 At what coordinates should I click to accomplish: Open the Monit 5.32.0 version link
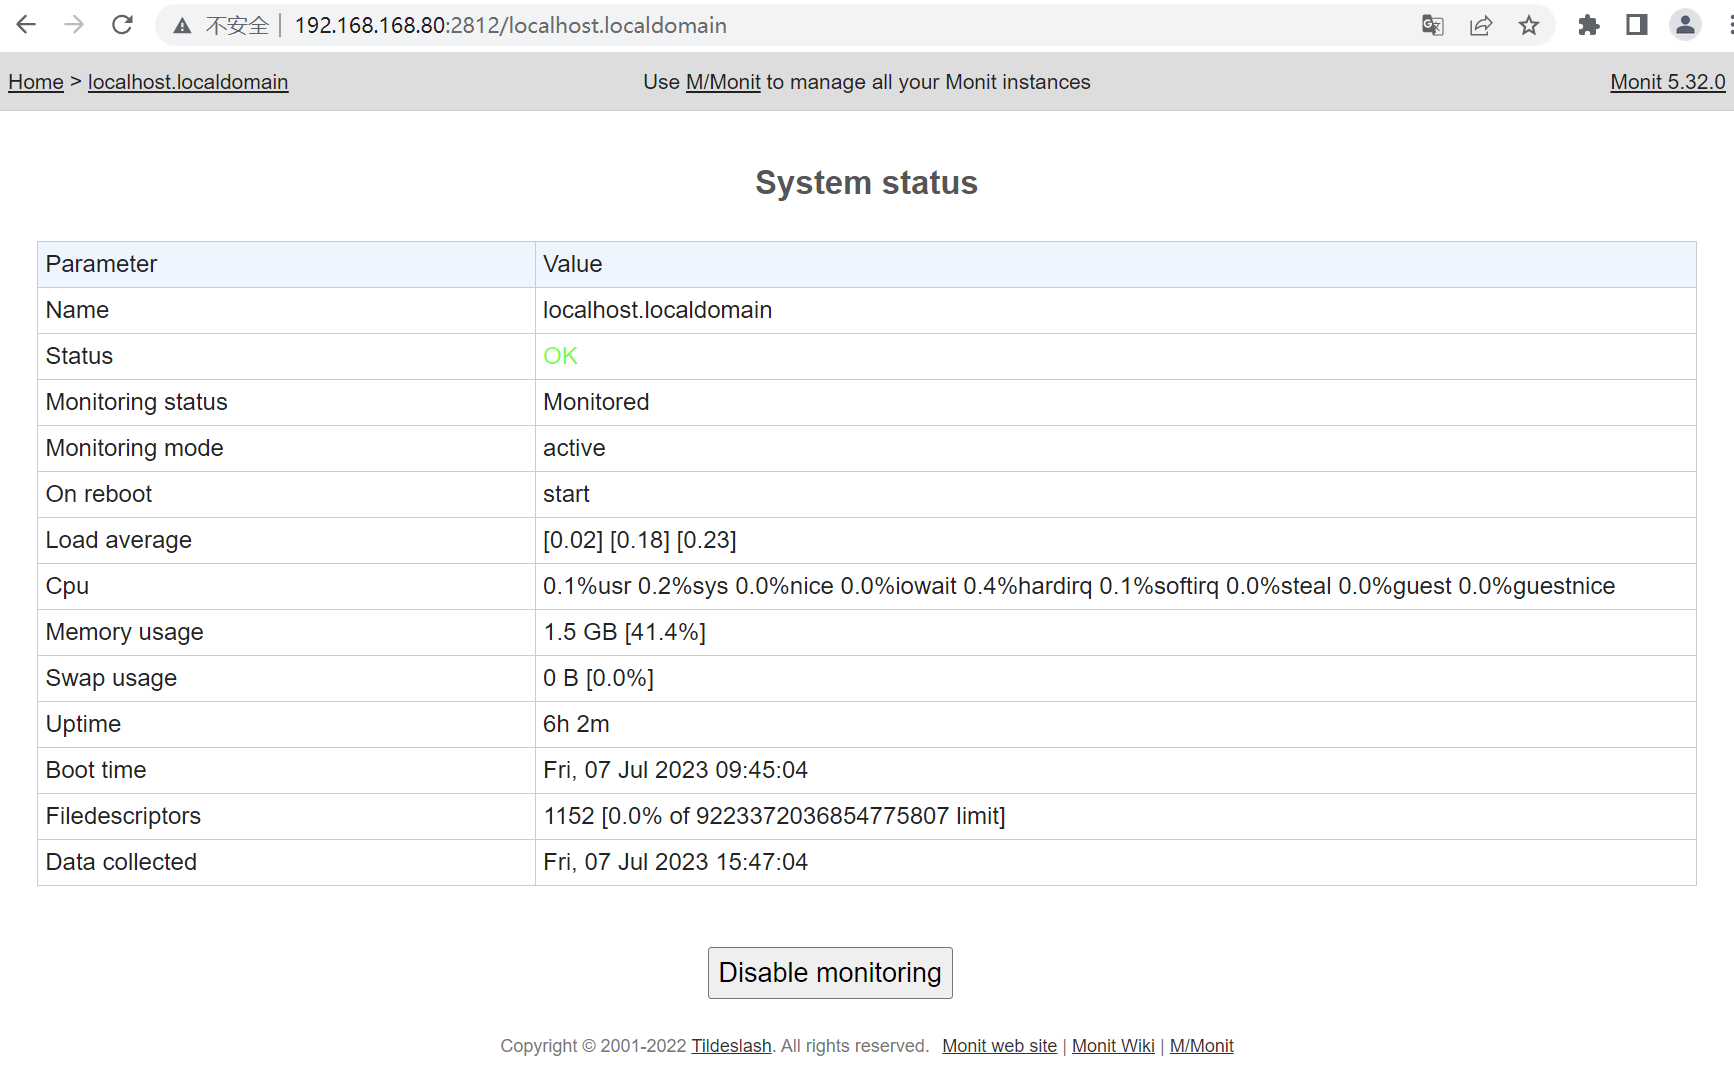(1667, 82)
